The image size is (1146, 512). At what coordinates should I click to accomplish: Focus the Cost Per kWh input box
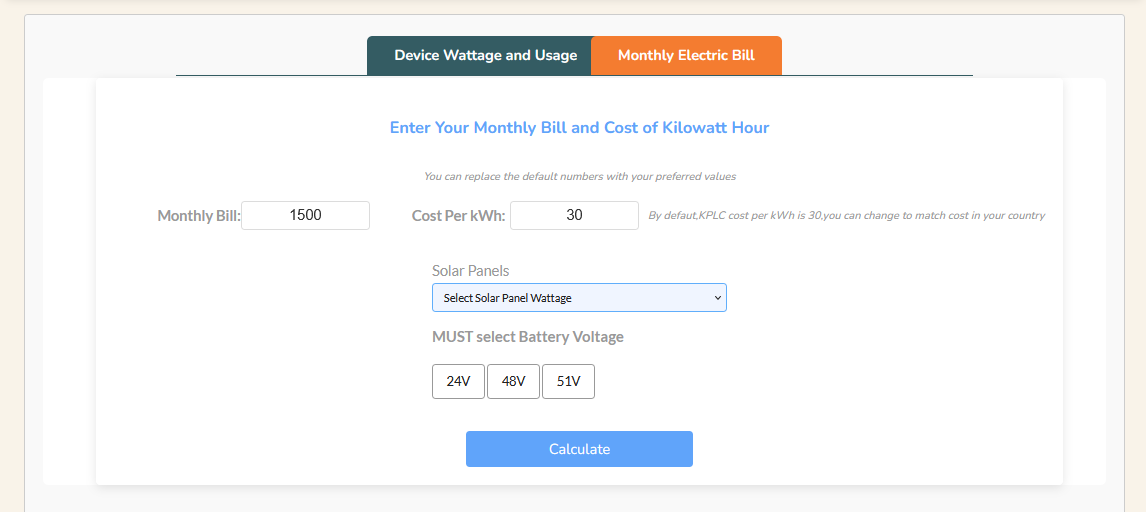pos(574,215)
